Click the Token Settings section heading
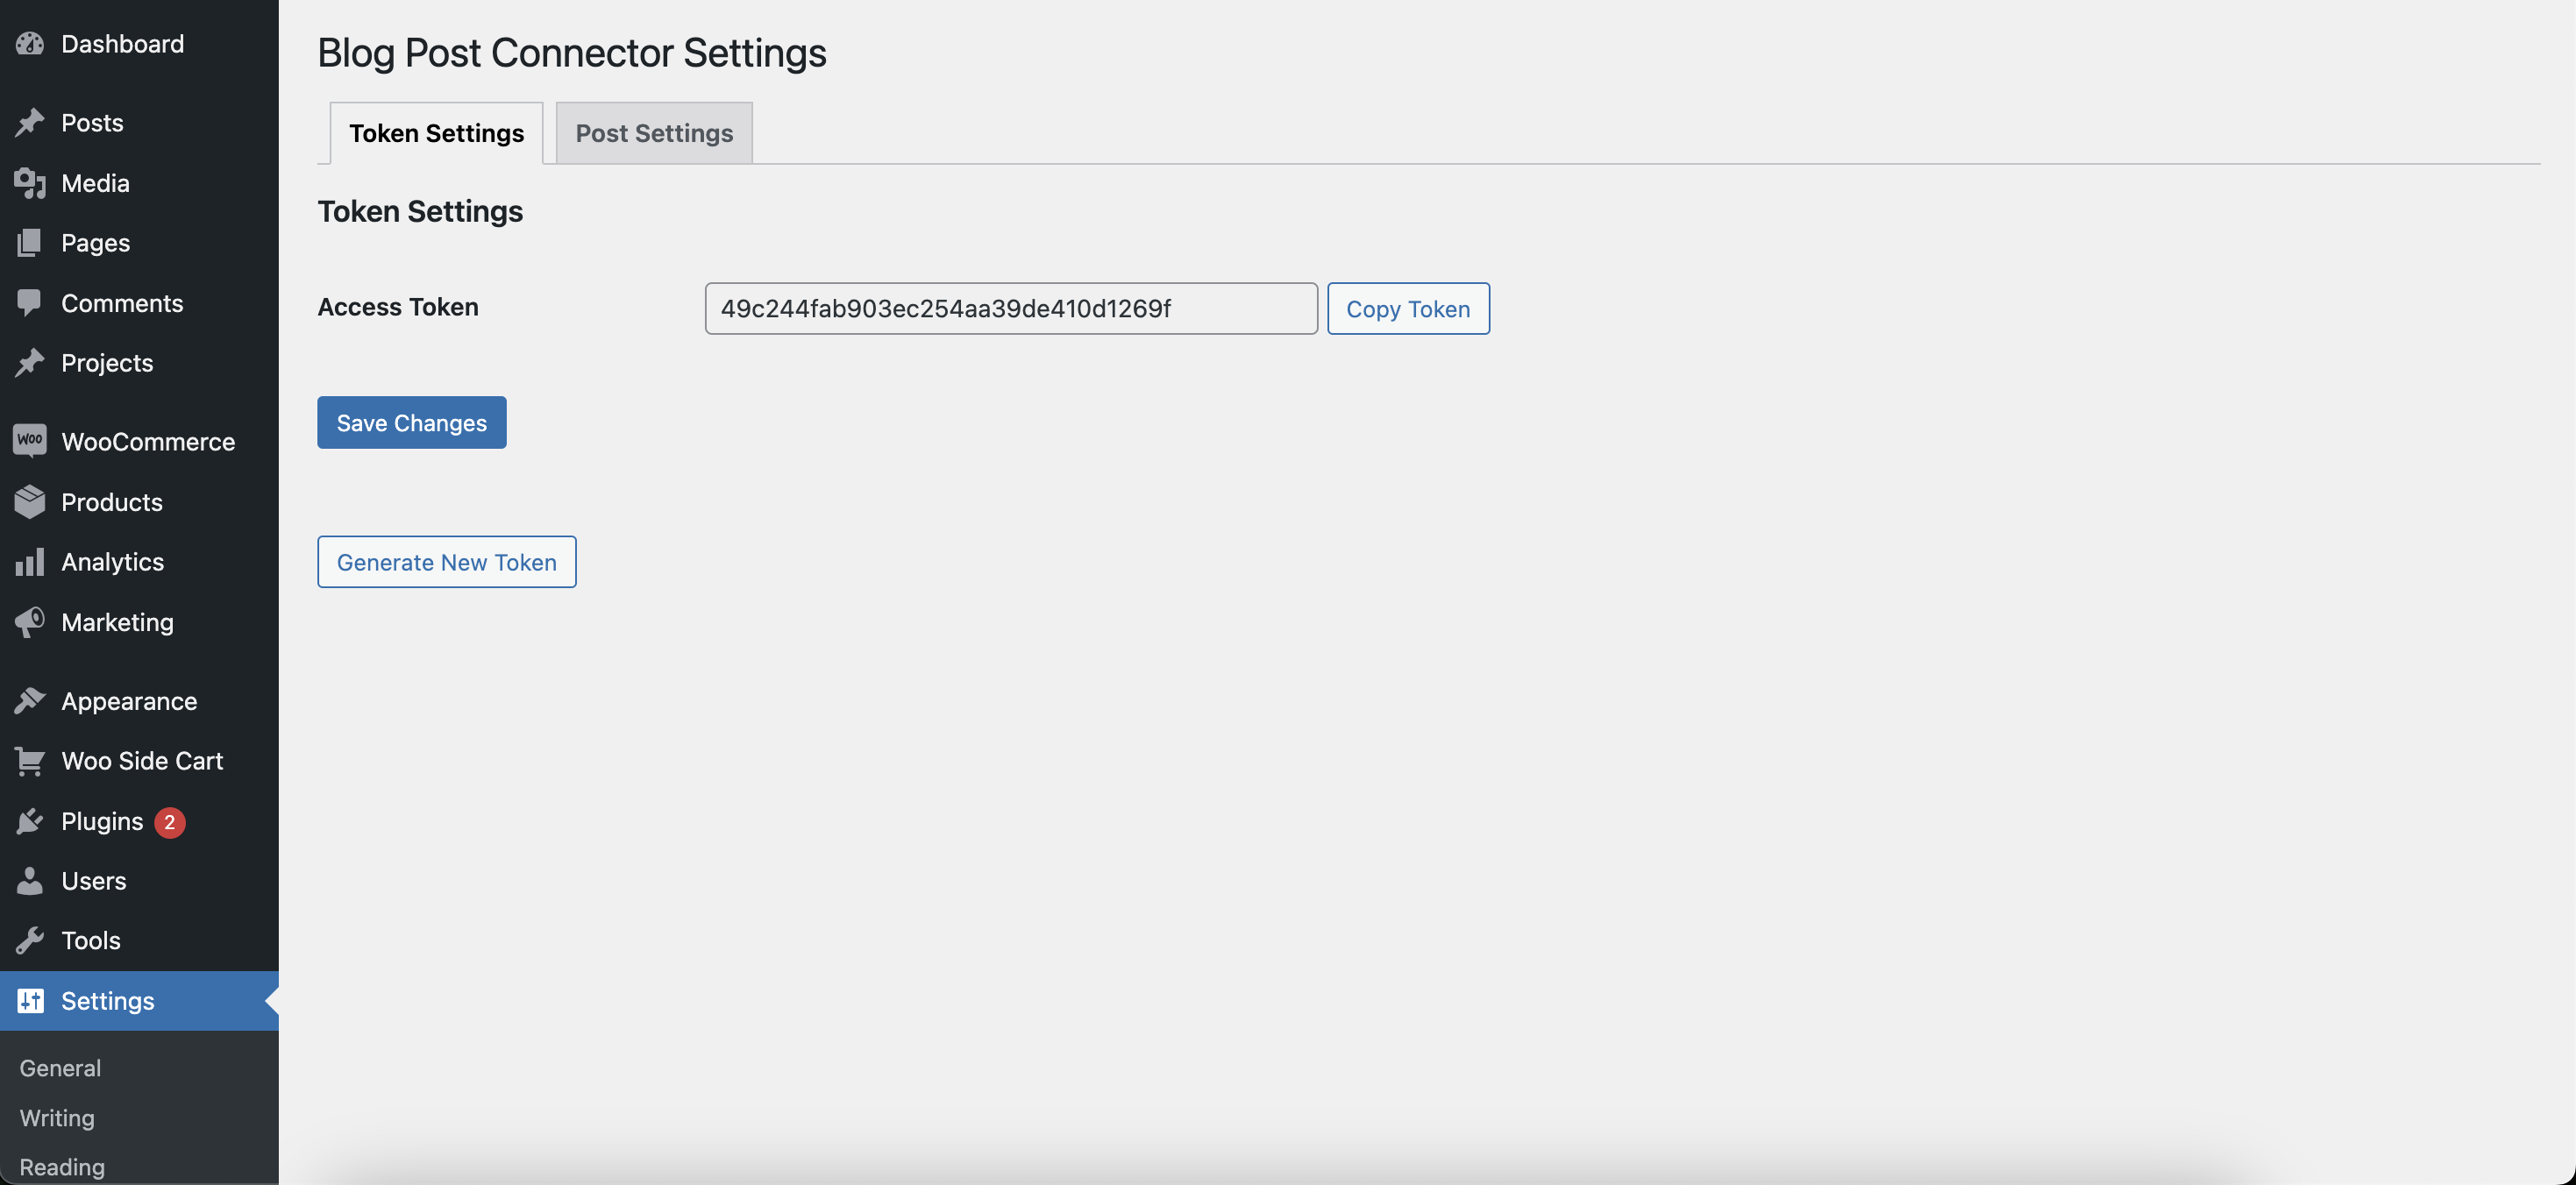The image size is (2576, 1185). (x=420, y=211)
